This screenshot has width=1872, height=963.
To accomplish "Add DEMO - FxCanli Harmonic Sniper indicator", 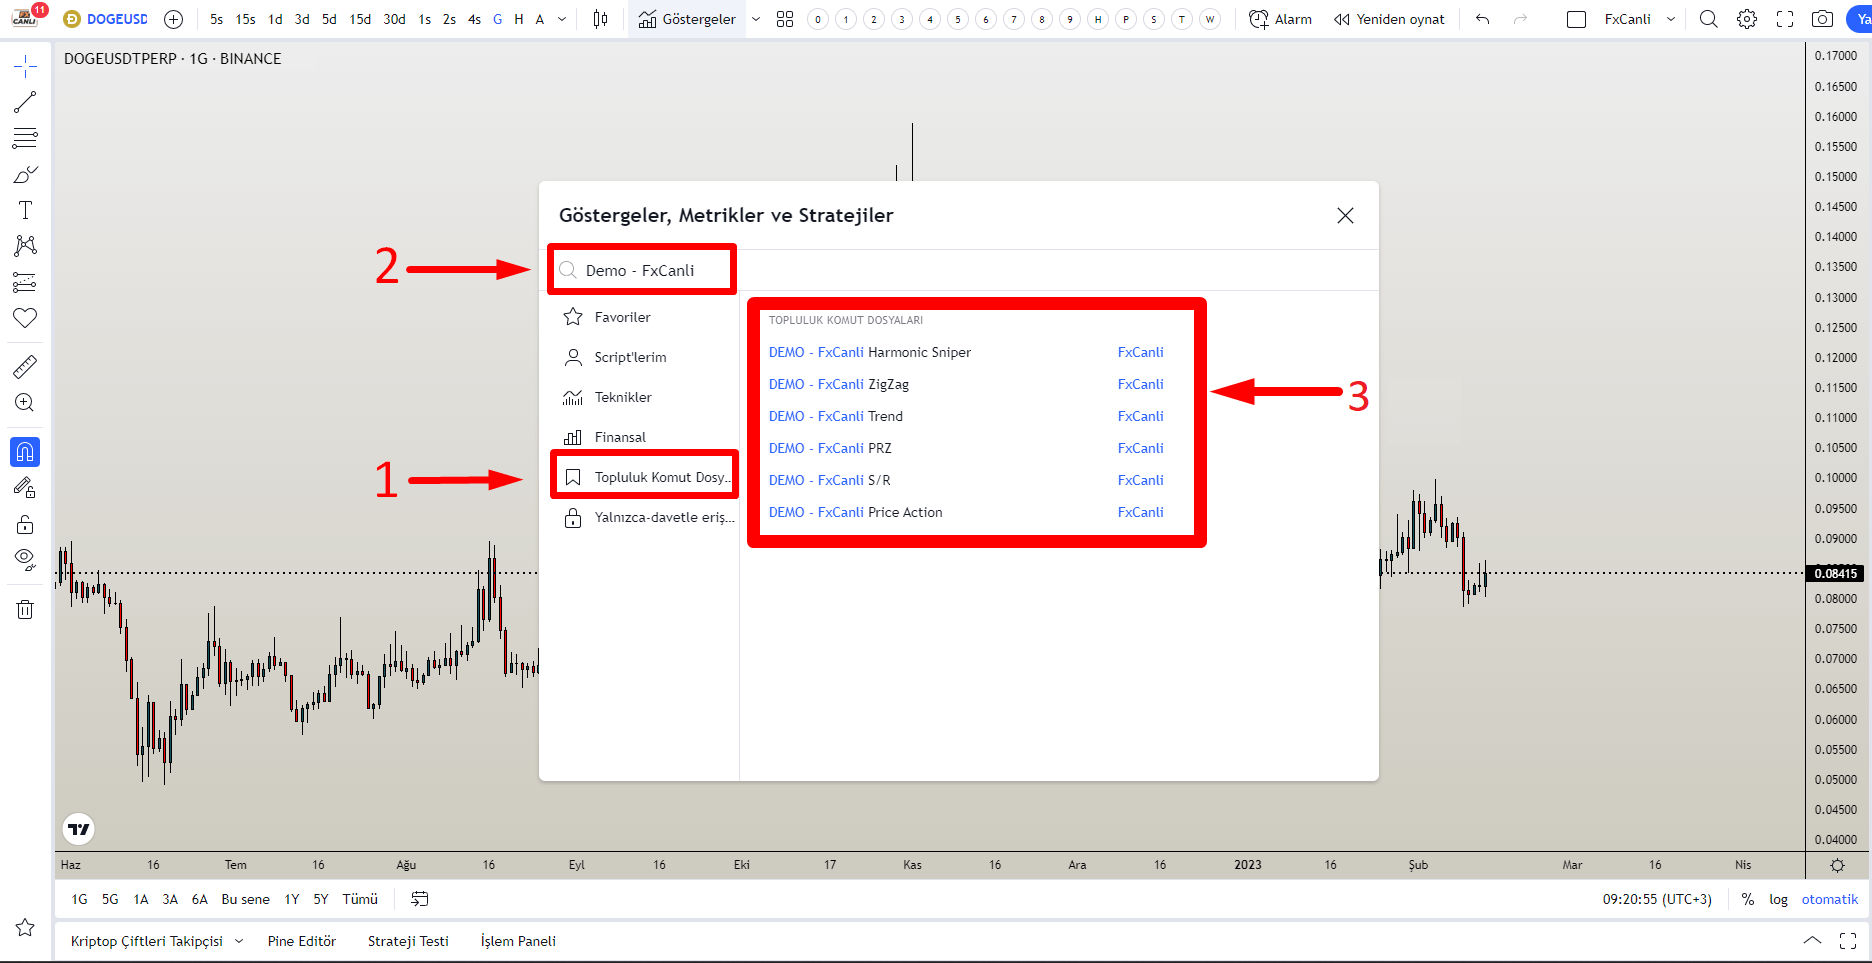I will [869, 352].
